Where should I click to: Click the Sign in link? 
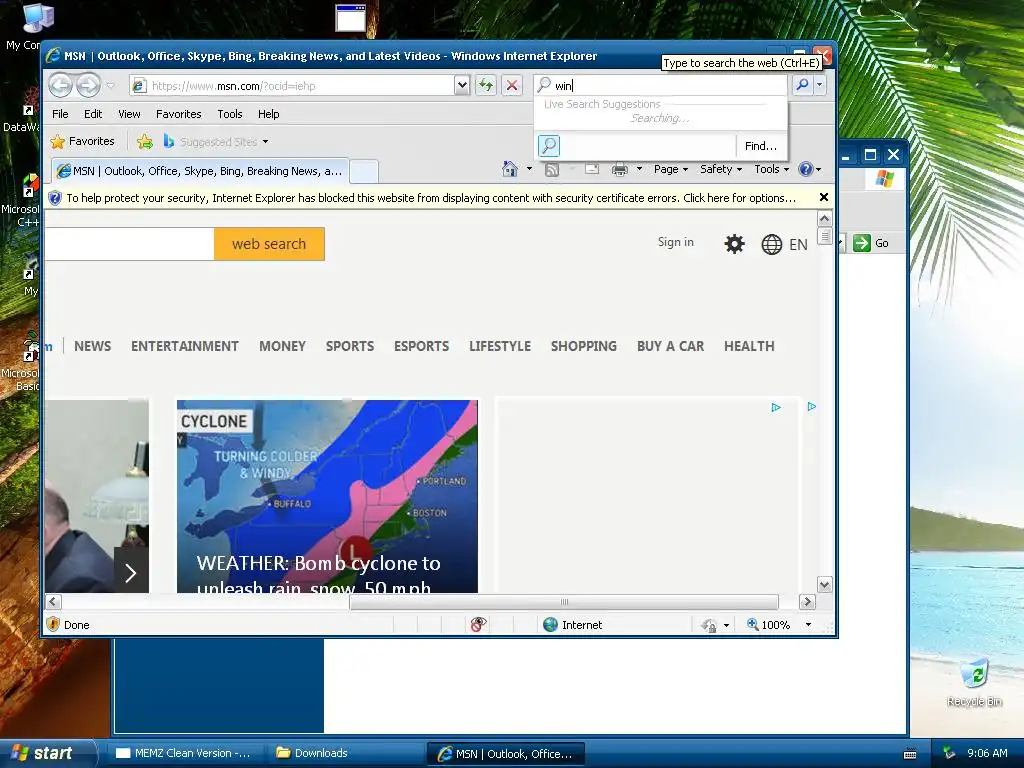675,242
